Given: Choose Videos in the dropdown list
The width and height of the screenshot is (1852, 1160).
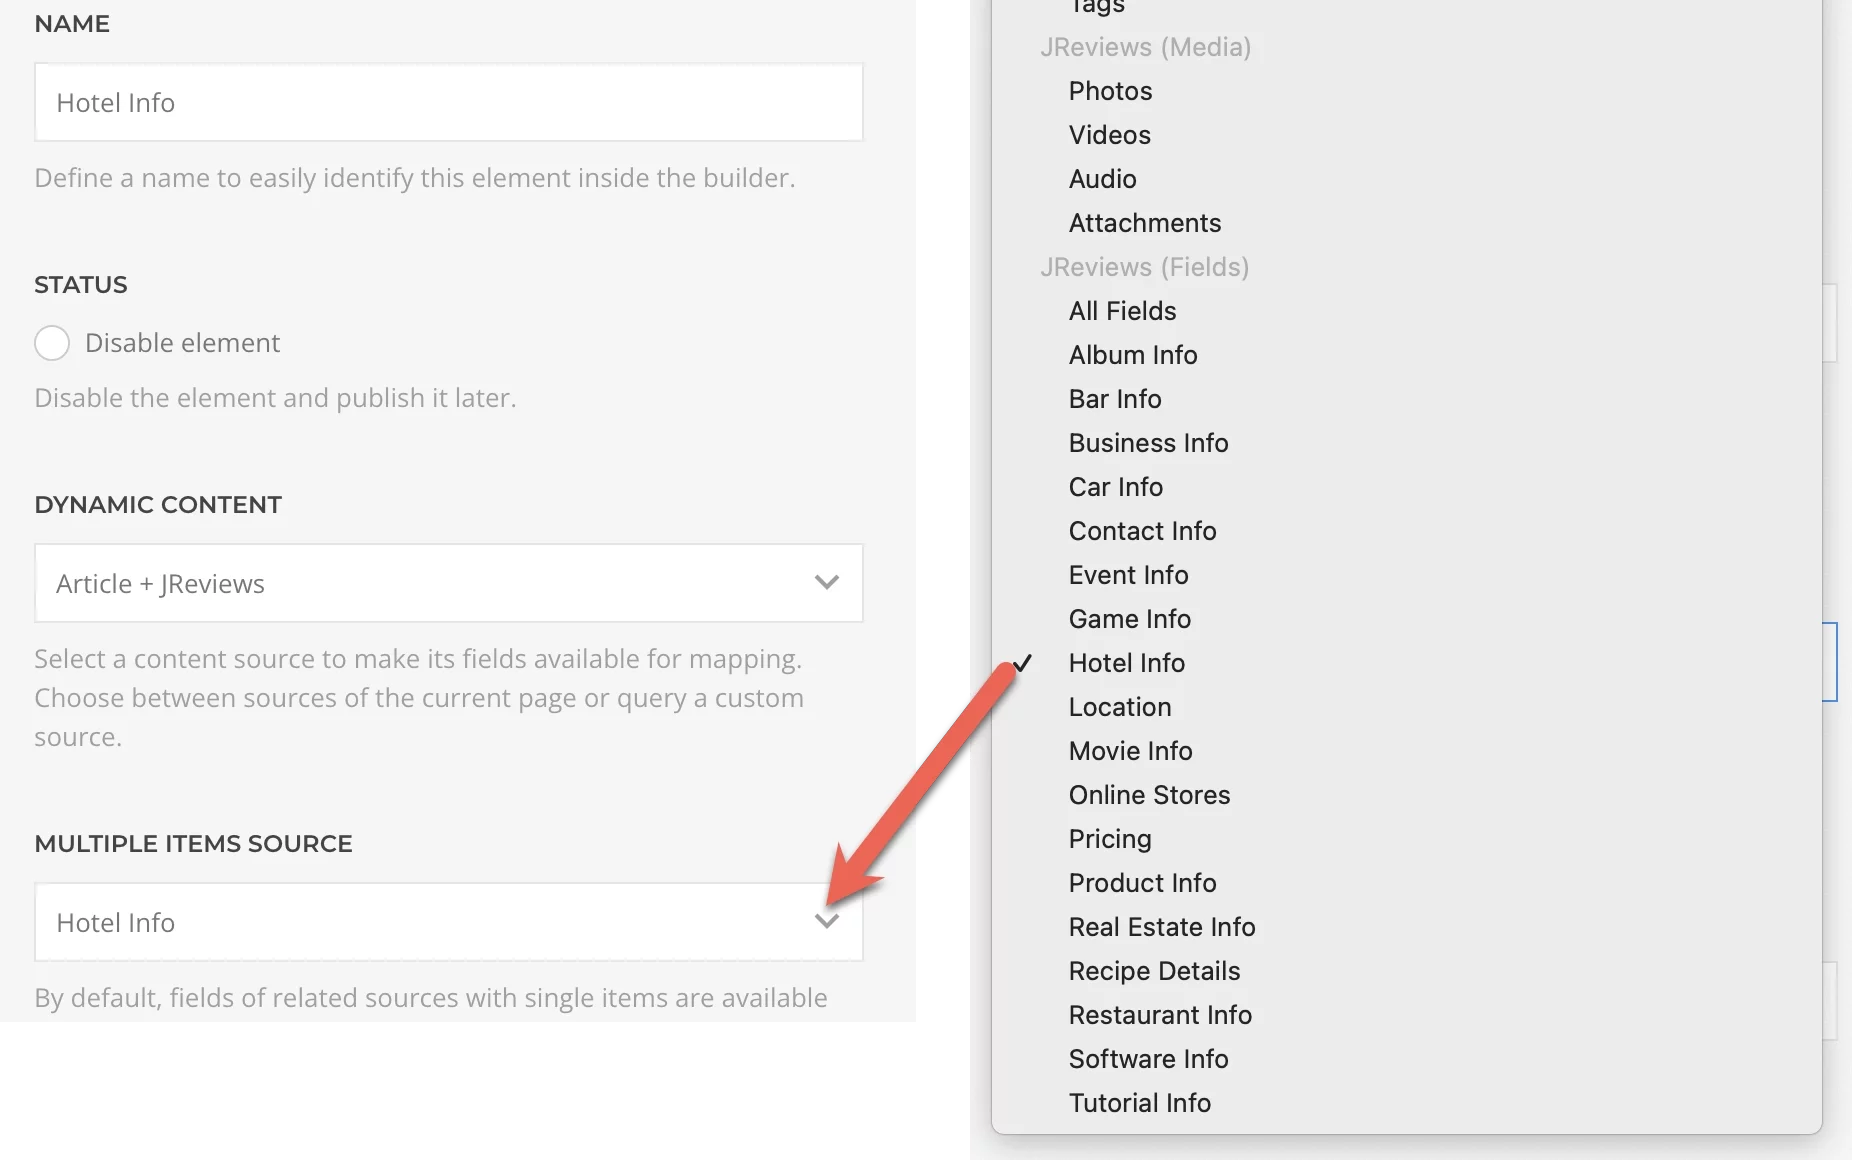Looking at the screenshot, I should point(1109,135).
